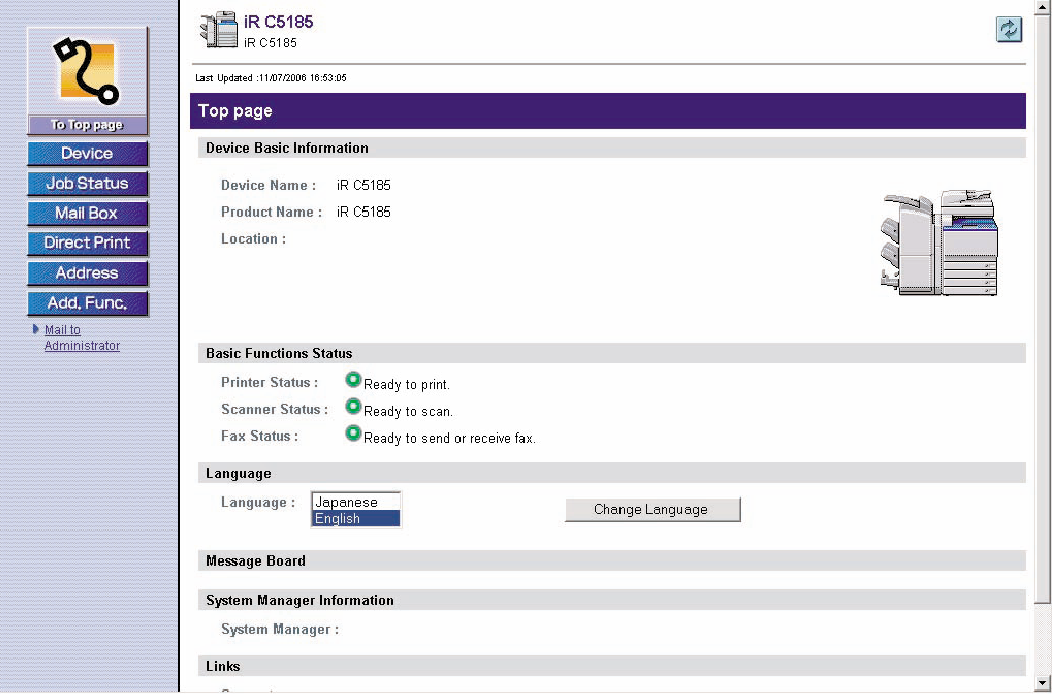The width and height of the screenshot is (1052, 694).
Task: Click the Change Language button
Action: 653,509
